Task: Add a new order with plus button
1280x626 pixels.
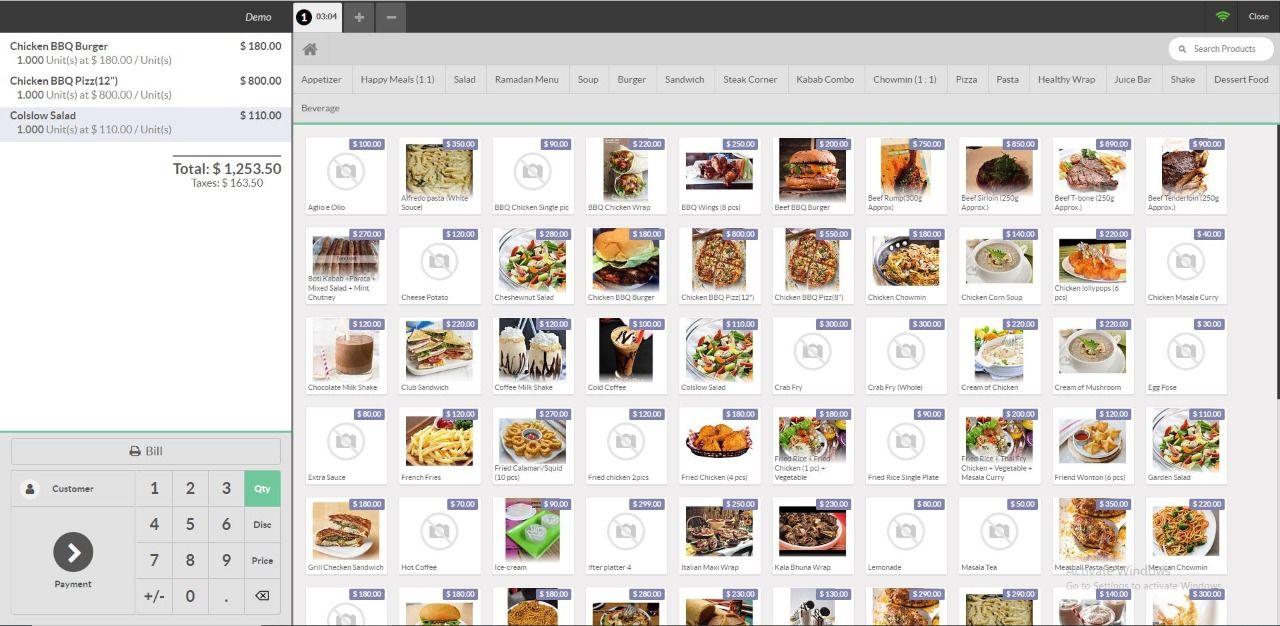Action: tap(359, 17)
